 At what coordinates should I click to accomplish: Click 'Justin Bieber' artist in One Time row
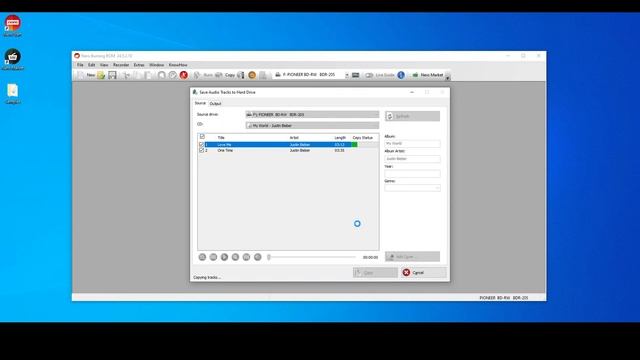(x=300, y=150)
